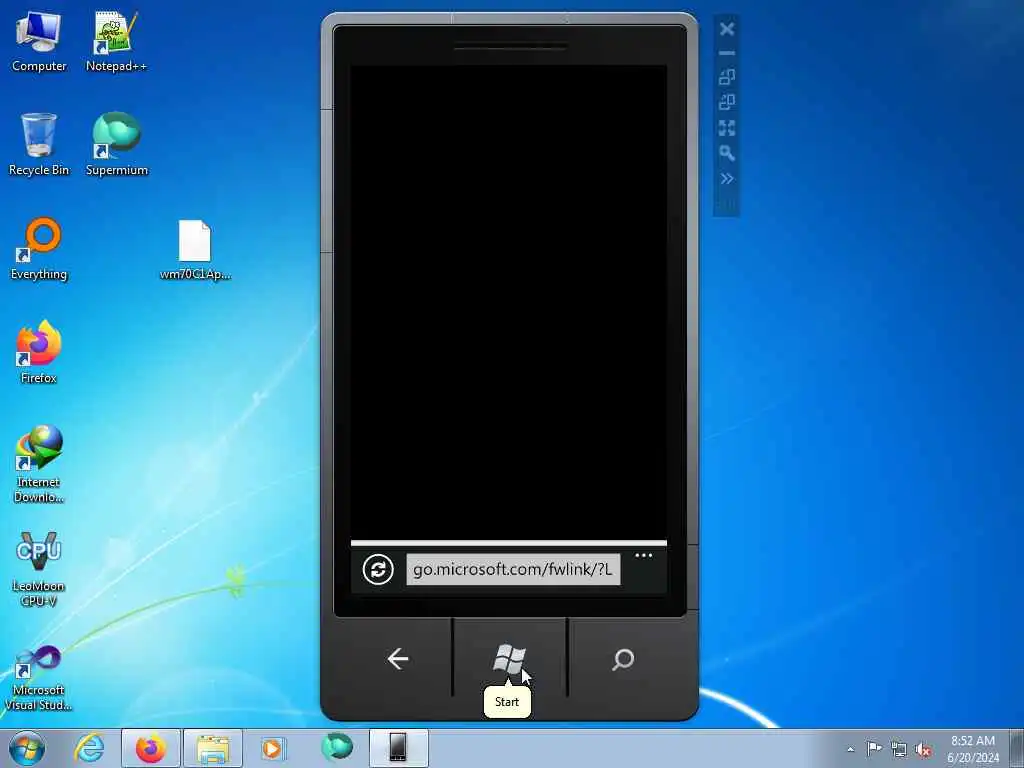Show hidden tray icons arrow
The width and height of the screenshot is (1024, 768).
(x=850, y=749)
